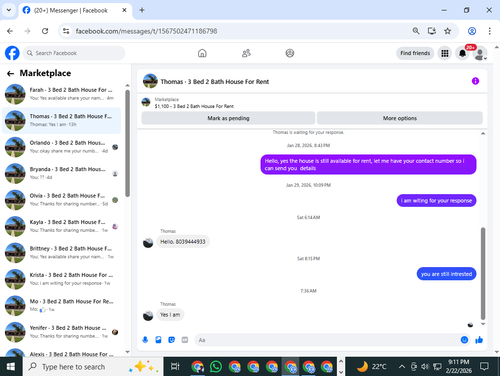
Task: Open the Olivia conversation
Action: tap(62, 199)
